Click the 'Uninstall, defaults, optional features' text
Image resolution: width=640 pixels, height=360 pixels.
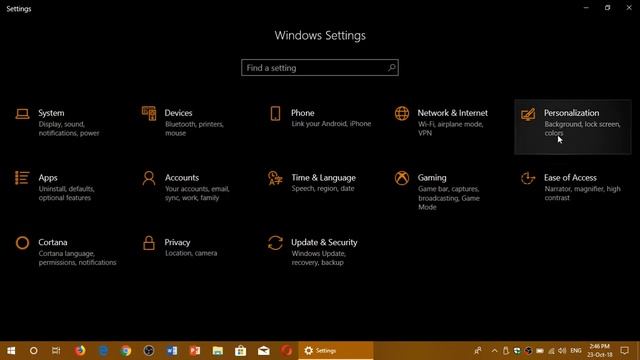tap(66, 193)
